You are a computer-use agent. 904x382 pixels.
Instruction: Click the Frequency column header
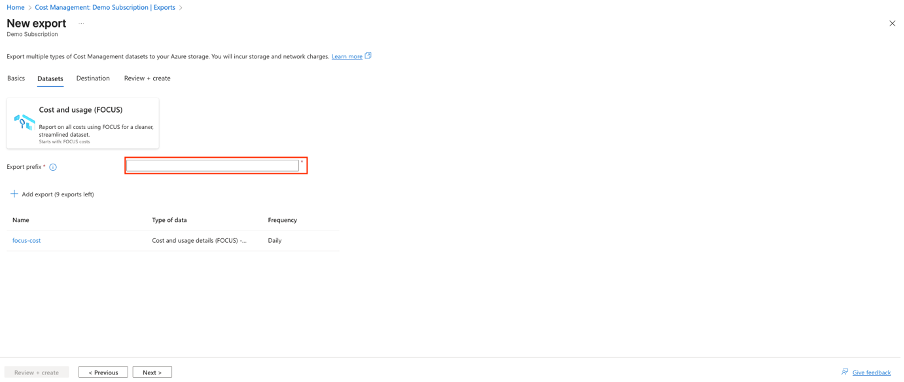(x=282, y=220)
